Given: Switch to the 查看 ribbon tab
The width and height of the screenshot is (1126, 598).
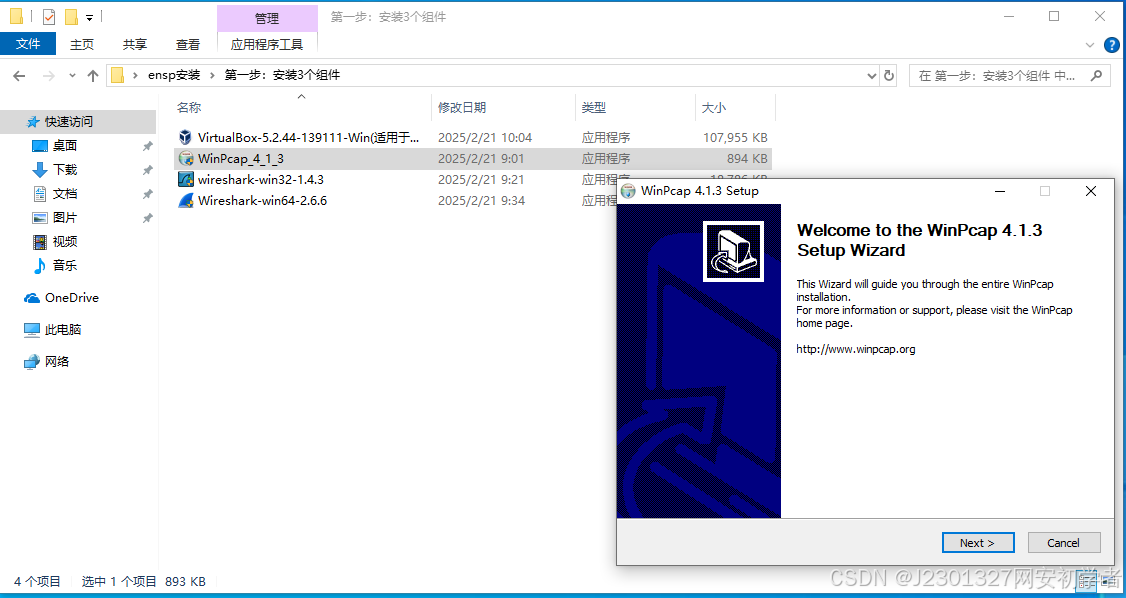Looking at the screenshot, I should tap(187, 44).
